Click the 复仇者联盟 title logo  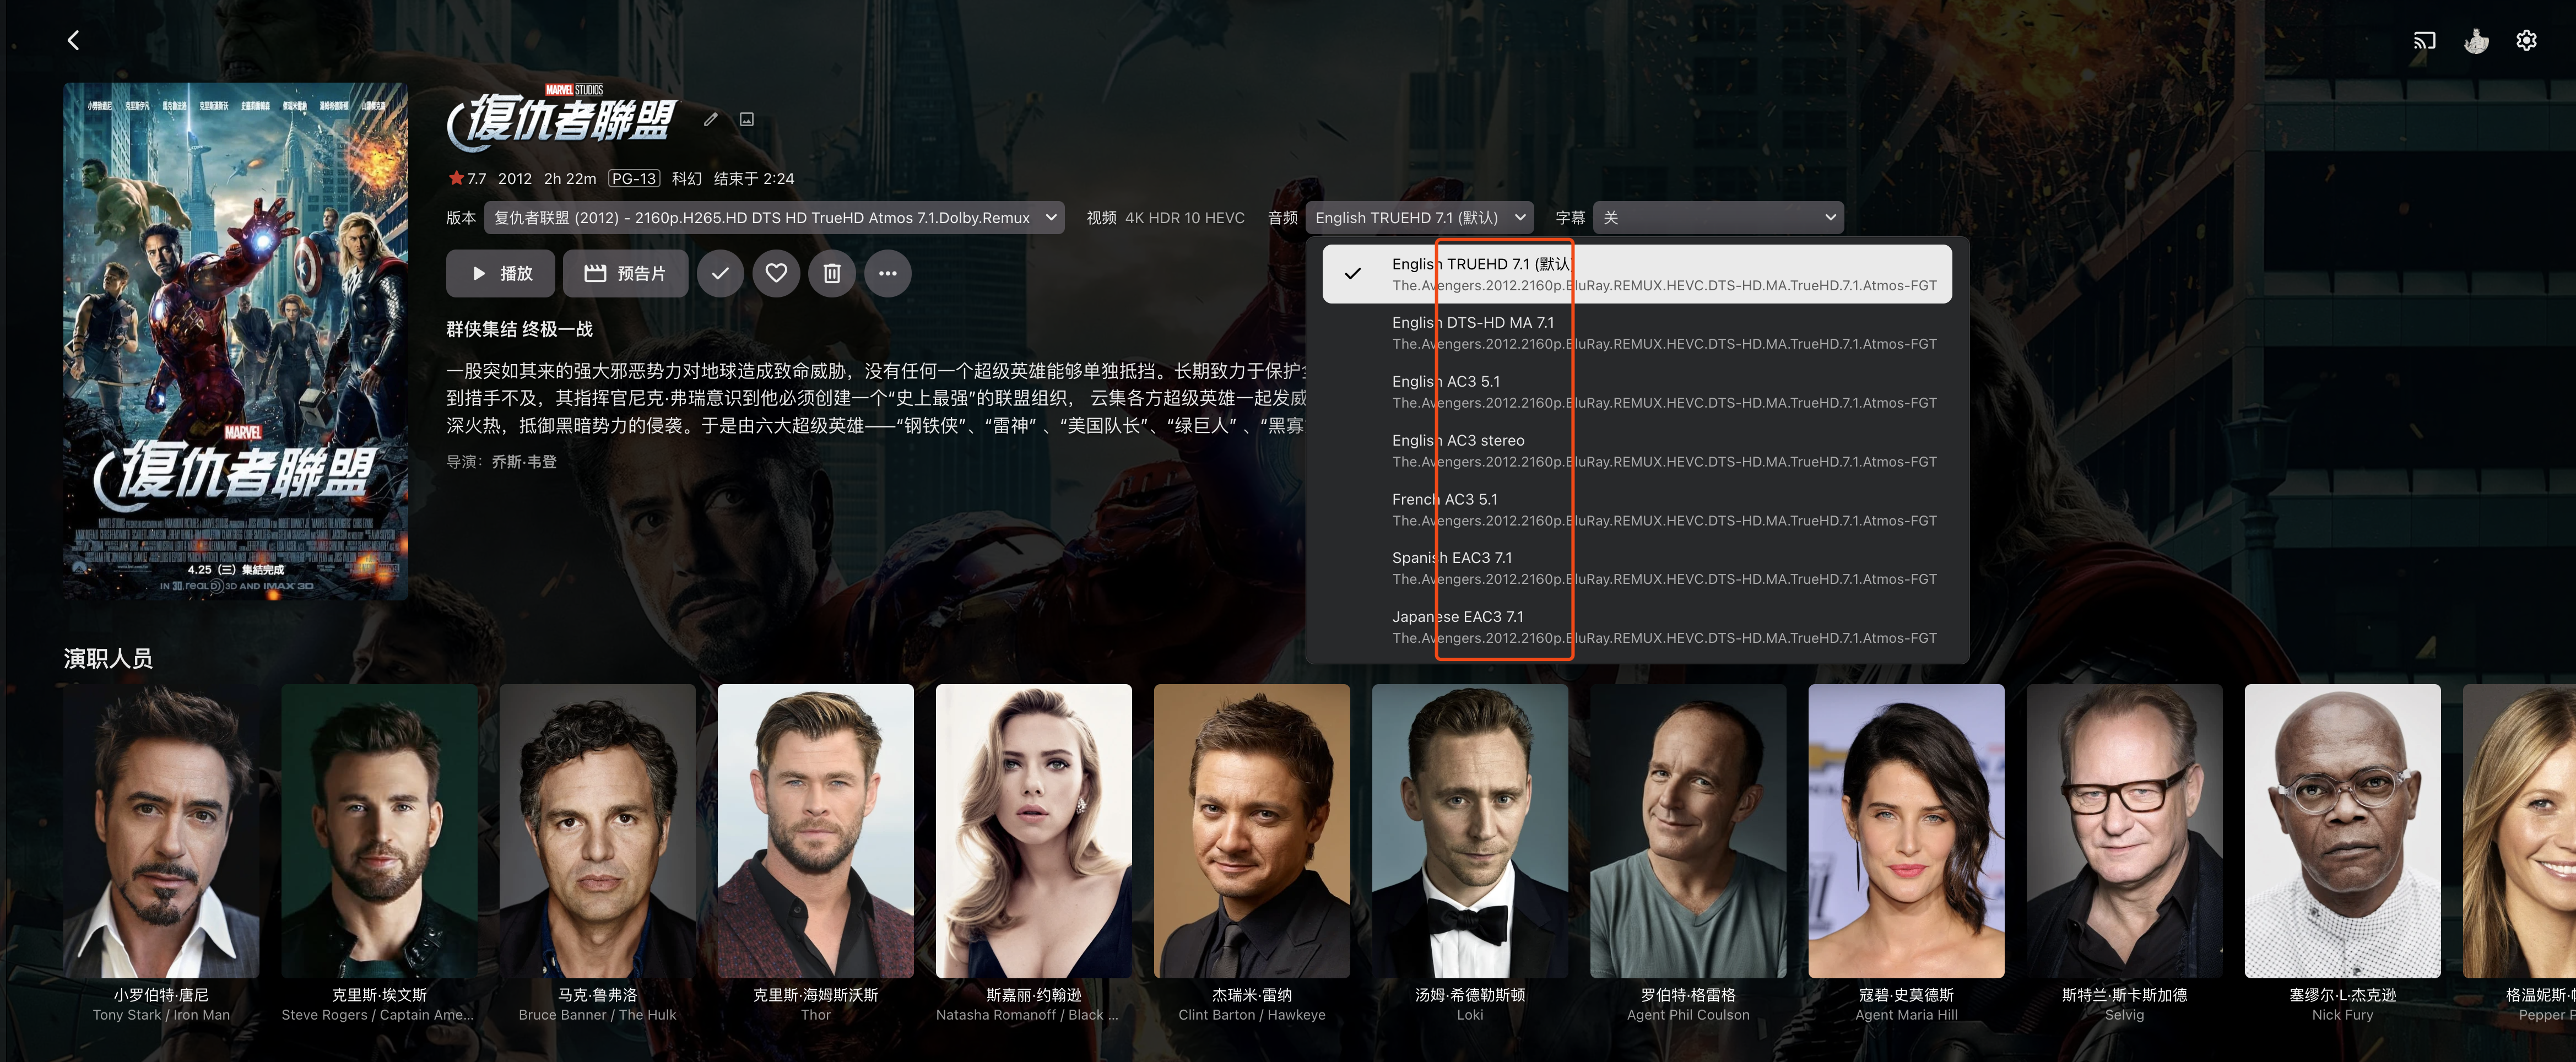563,119
